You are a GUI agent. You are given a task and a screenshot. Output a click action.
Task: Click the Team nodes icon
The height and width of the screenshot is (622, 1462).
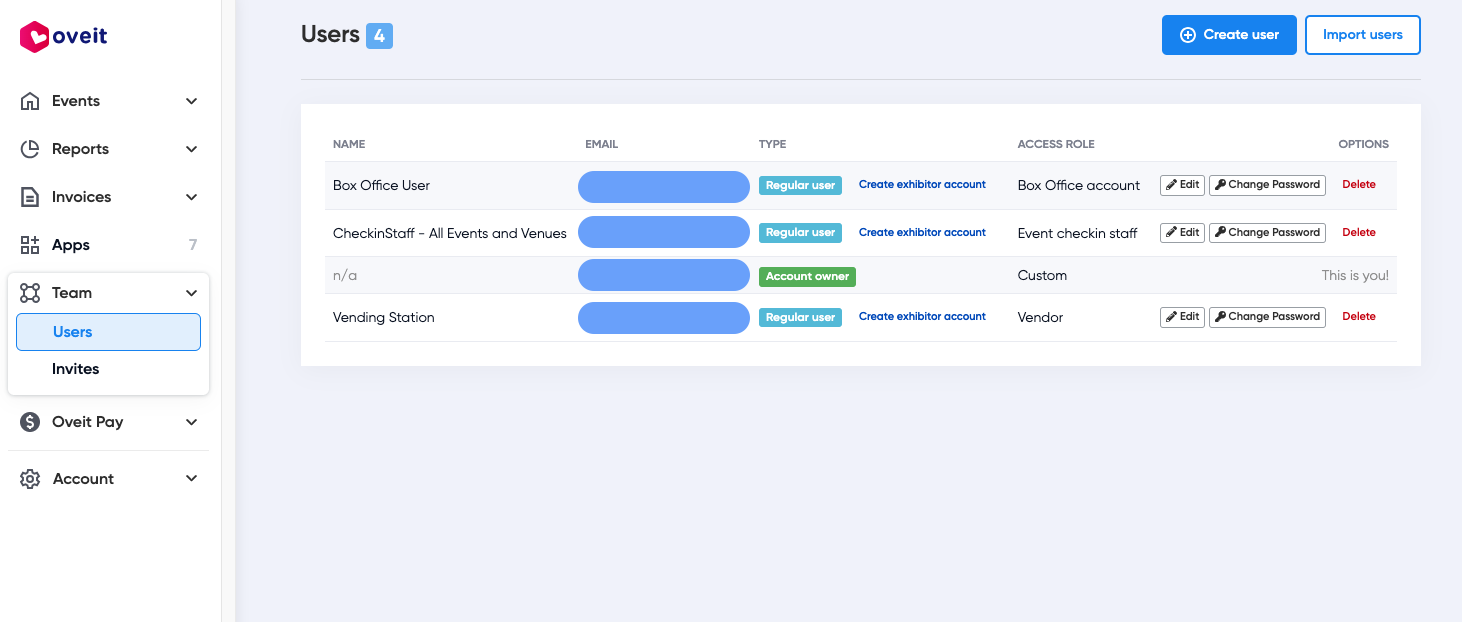click(x=30, y=293)
